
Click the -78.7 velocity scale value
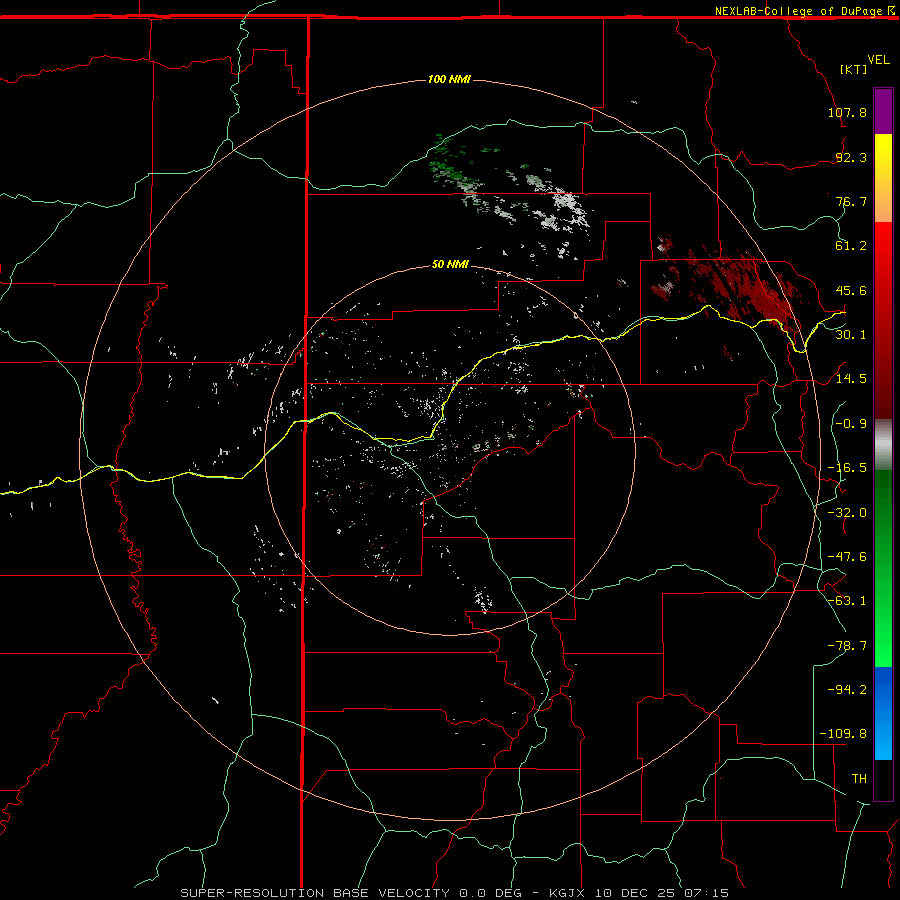point(847,646)
